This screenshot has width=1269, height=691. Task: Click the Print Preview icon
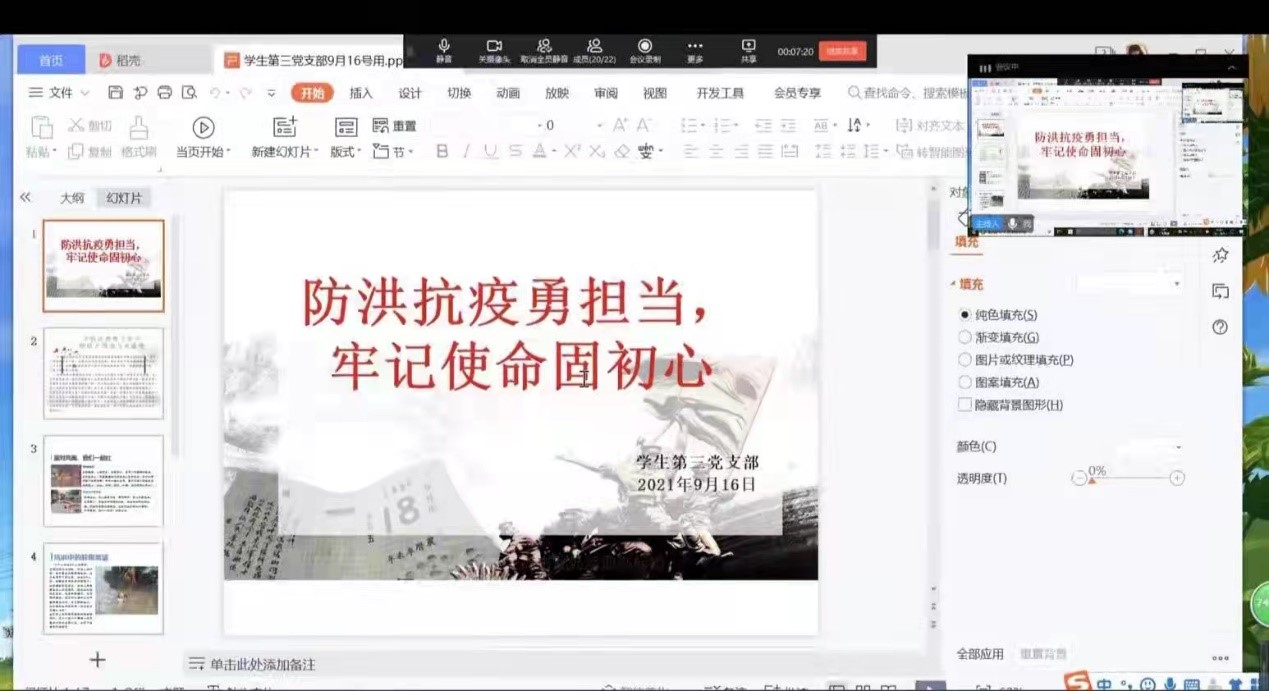click(x=189, y=93)
